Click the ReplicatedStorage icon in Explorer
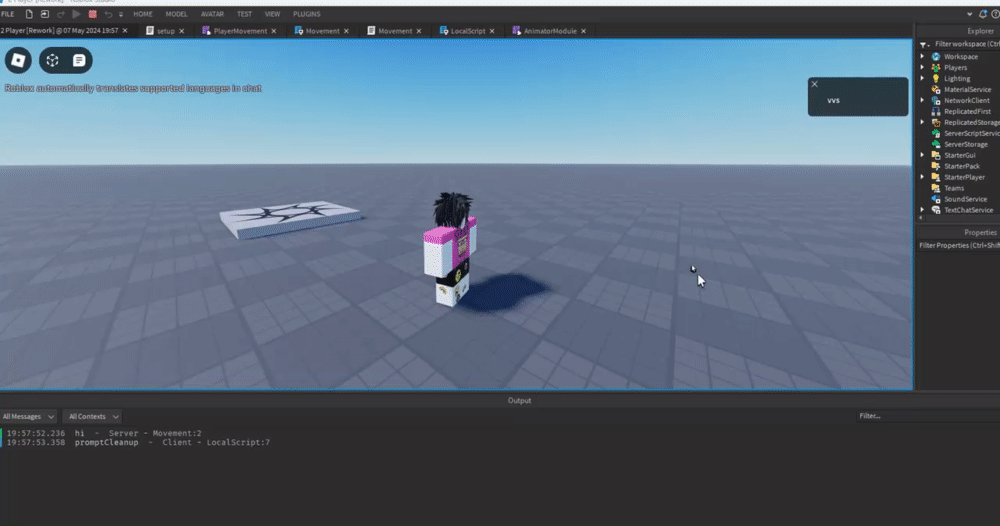The height and width of the screenshot is (526, 1000). pos(936,122)
